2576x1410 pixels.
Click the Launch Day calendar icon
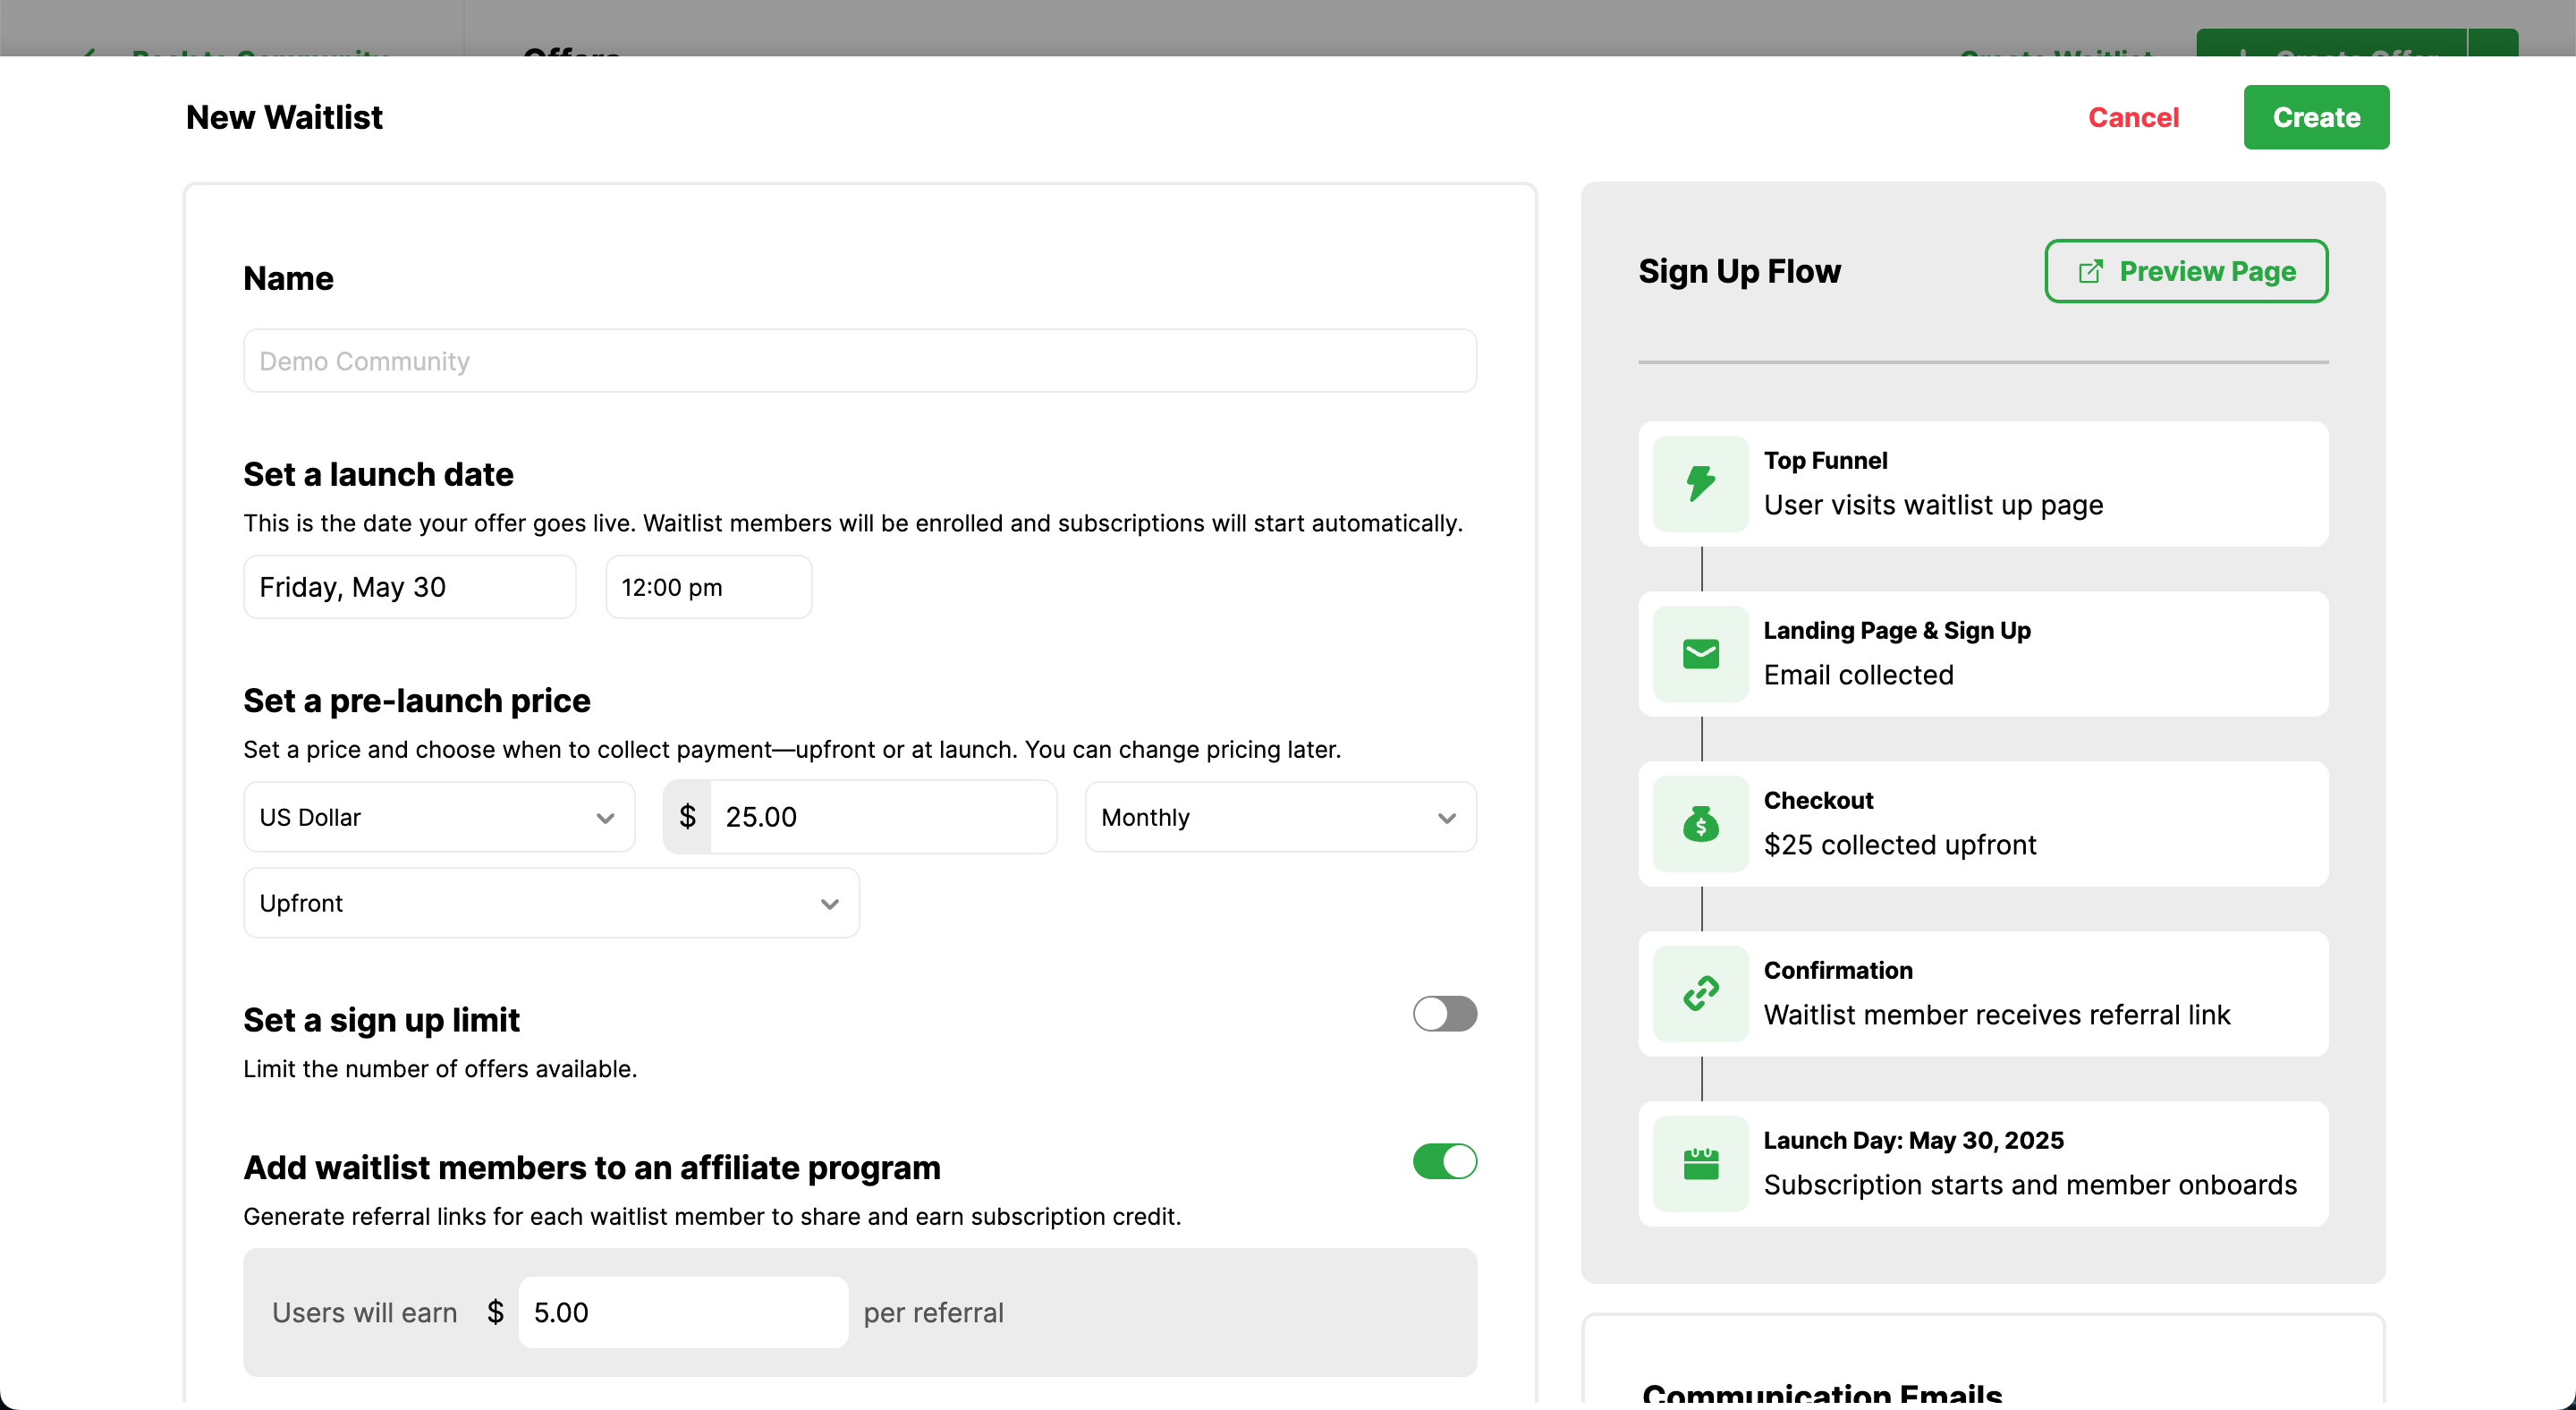click(1700, 1164)
